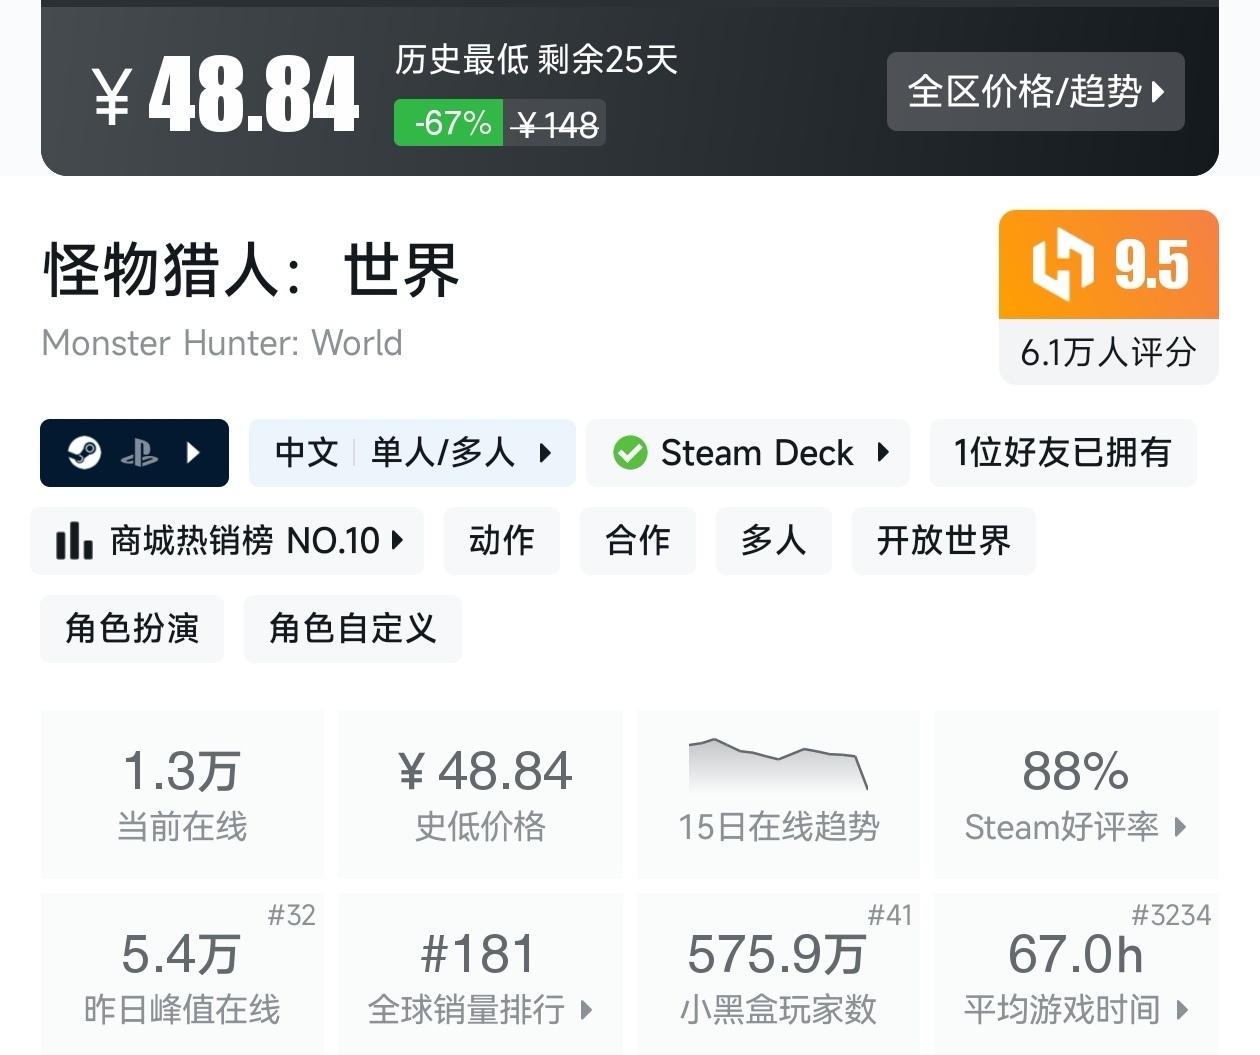The height and width of the screenshot is (1055, 1260).
Task: Tap the 史低价格 ¥48.84 stat
Action: pyautogui.click(x=481, y=795)
